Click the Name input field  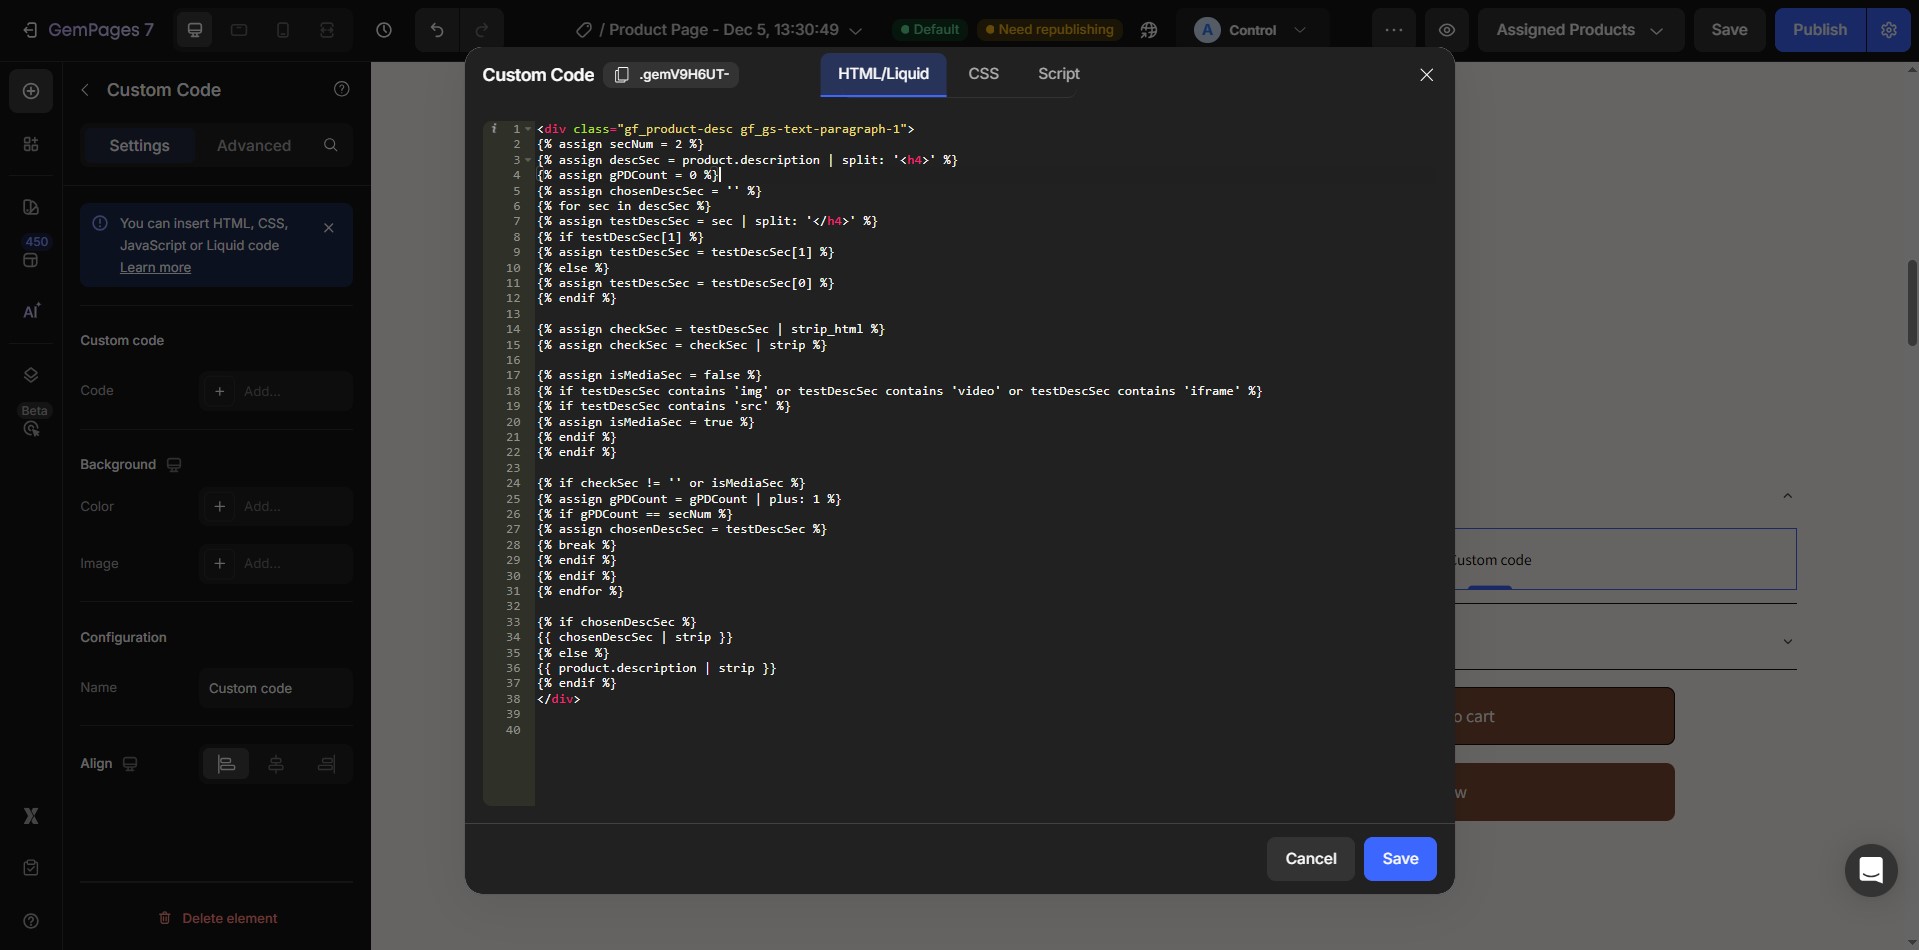[275, 688]
